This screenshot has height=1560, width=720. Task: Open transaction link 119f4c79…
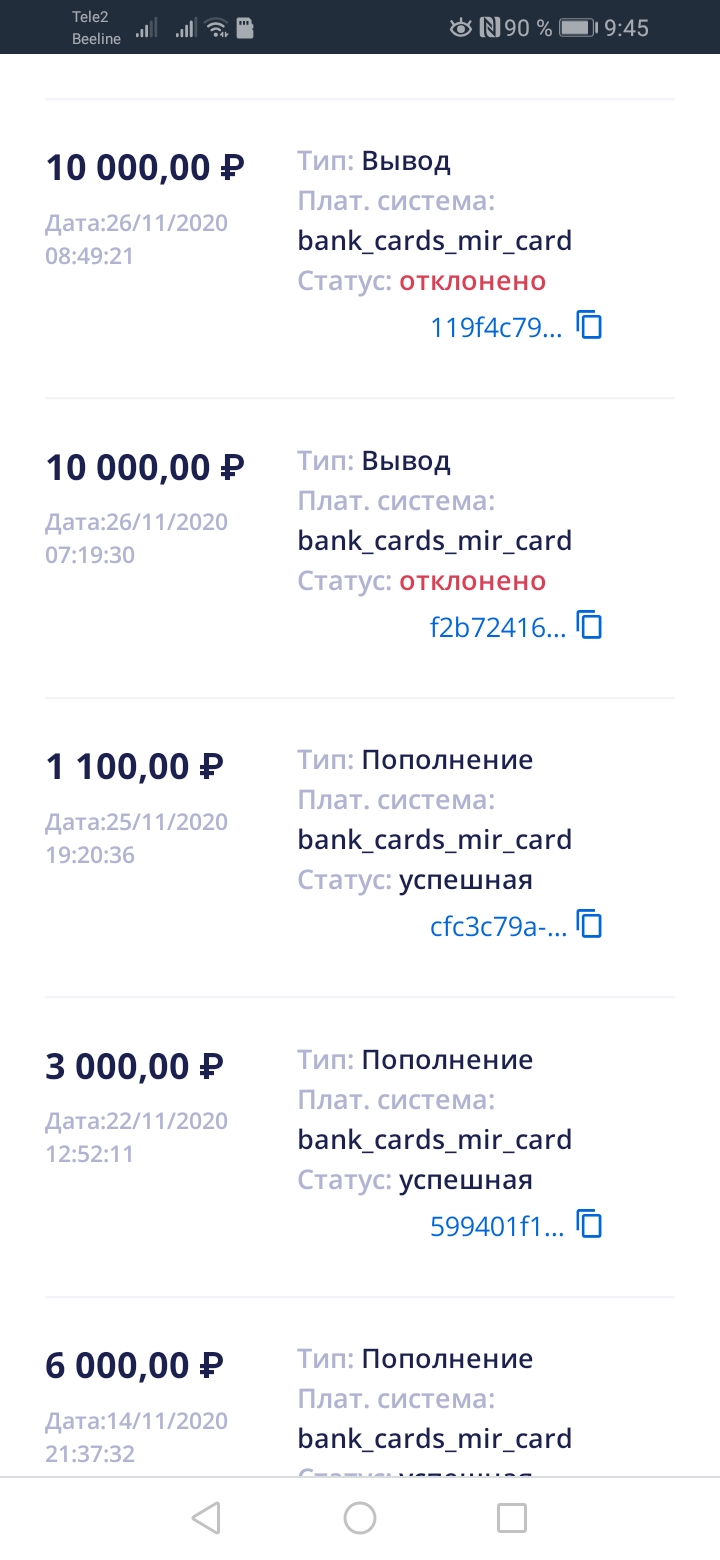tap(496, 327)
